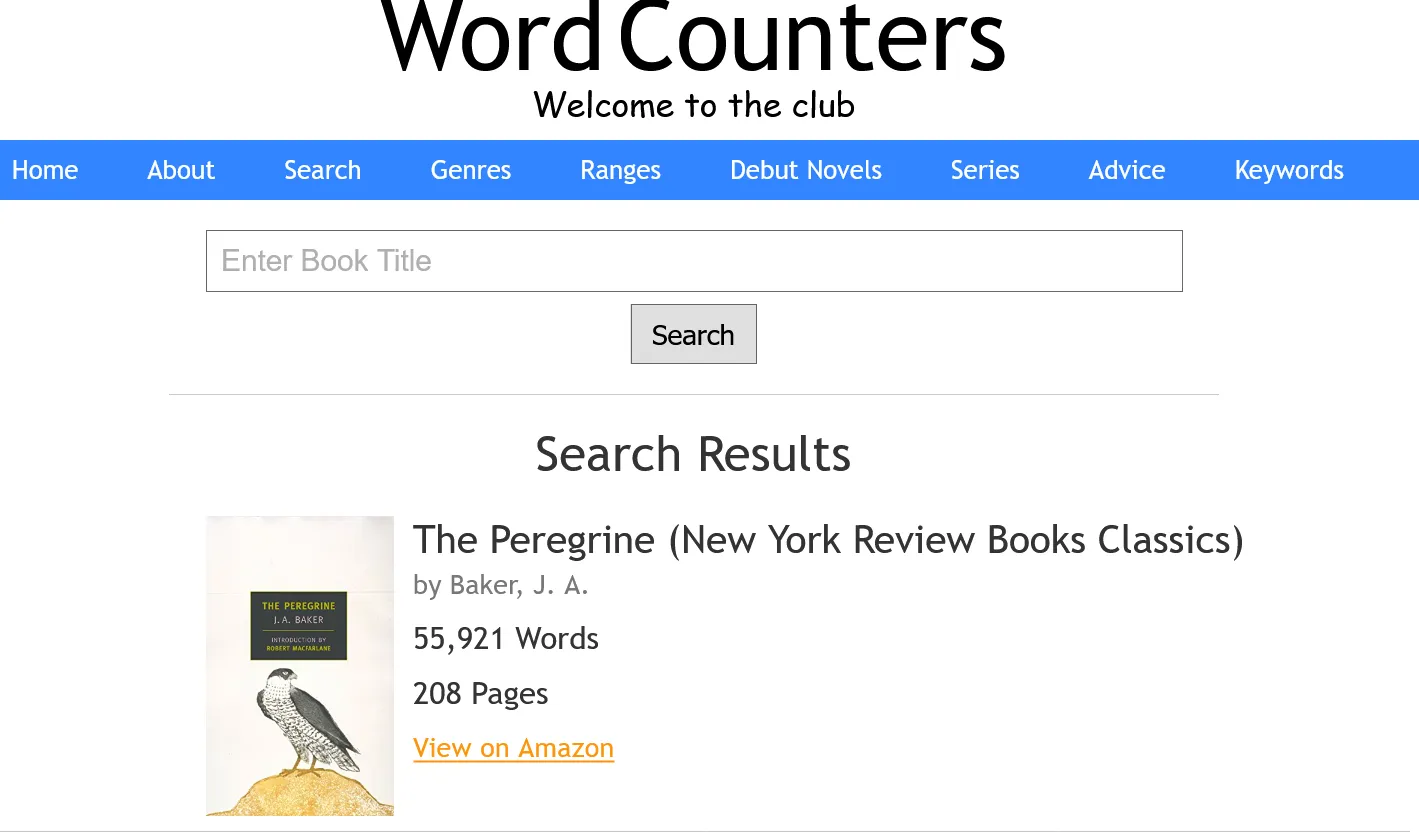The height and width of the screenshot is (832, 1419).
Task: Click The Peregrine book cover image
Action: (x=300, y=666)
